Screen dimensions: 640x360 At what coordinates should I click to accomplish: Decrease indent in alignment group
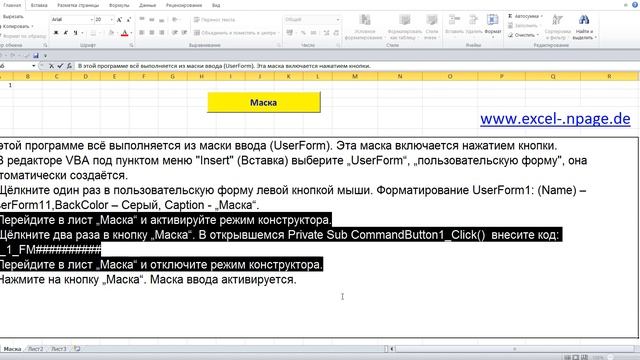(x=175, y=33)
